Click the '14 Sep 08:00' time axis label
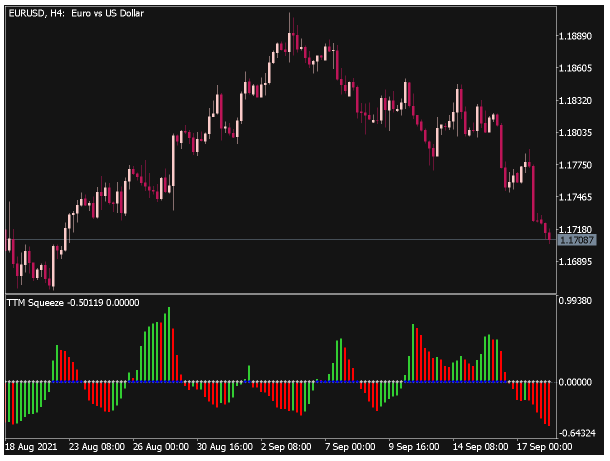This screenshot has height=461, width=610. pyautogui.click(x=480, y=447)
